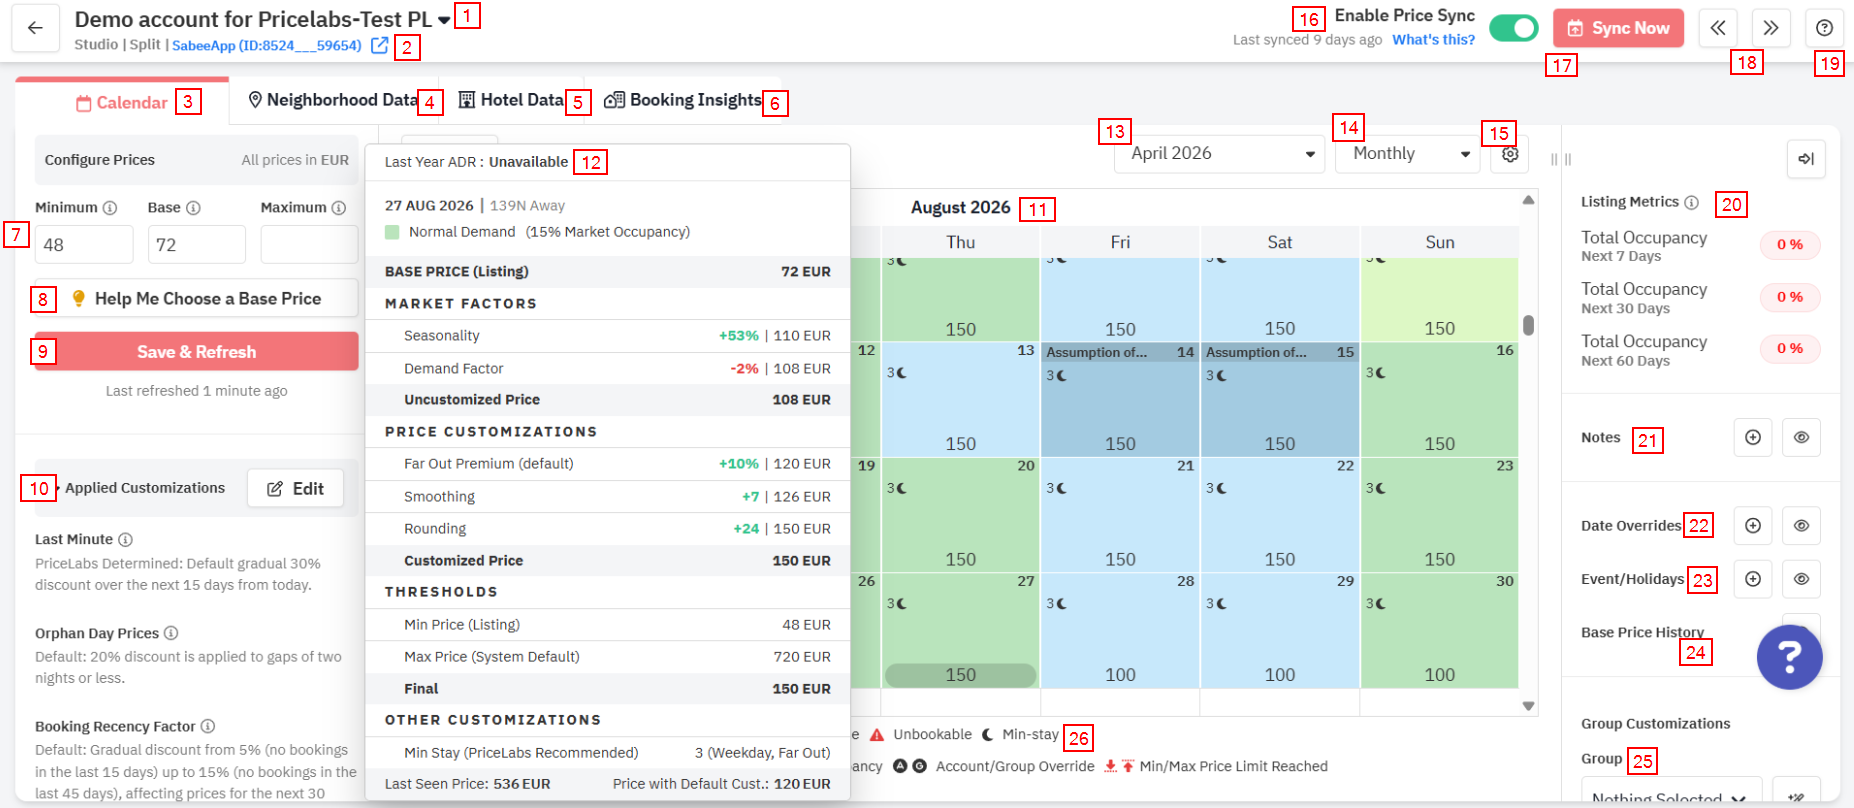Image resolution: width=1854 pixels, height=808 pixels.
Task: Expand the listing name account dropdown
Action: pyautogui.click(x=444, y=20)
